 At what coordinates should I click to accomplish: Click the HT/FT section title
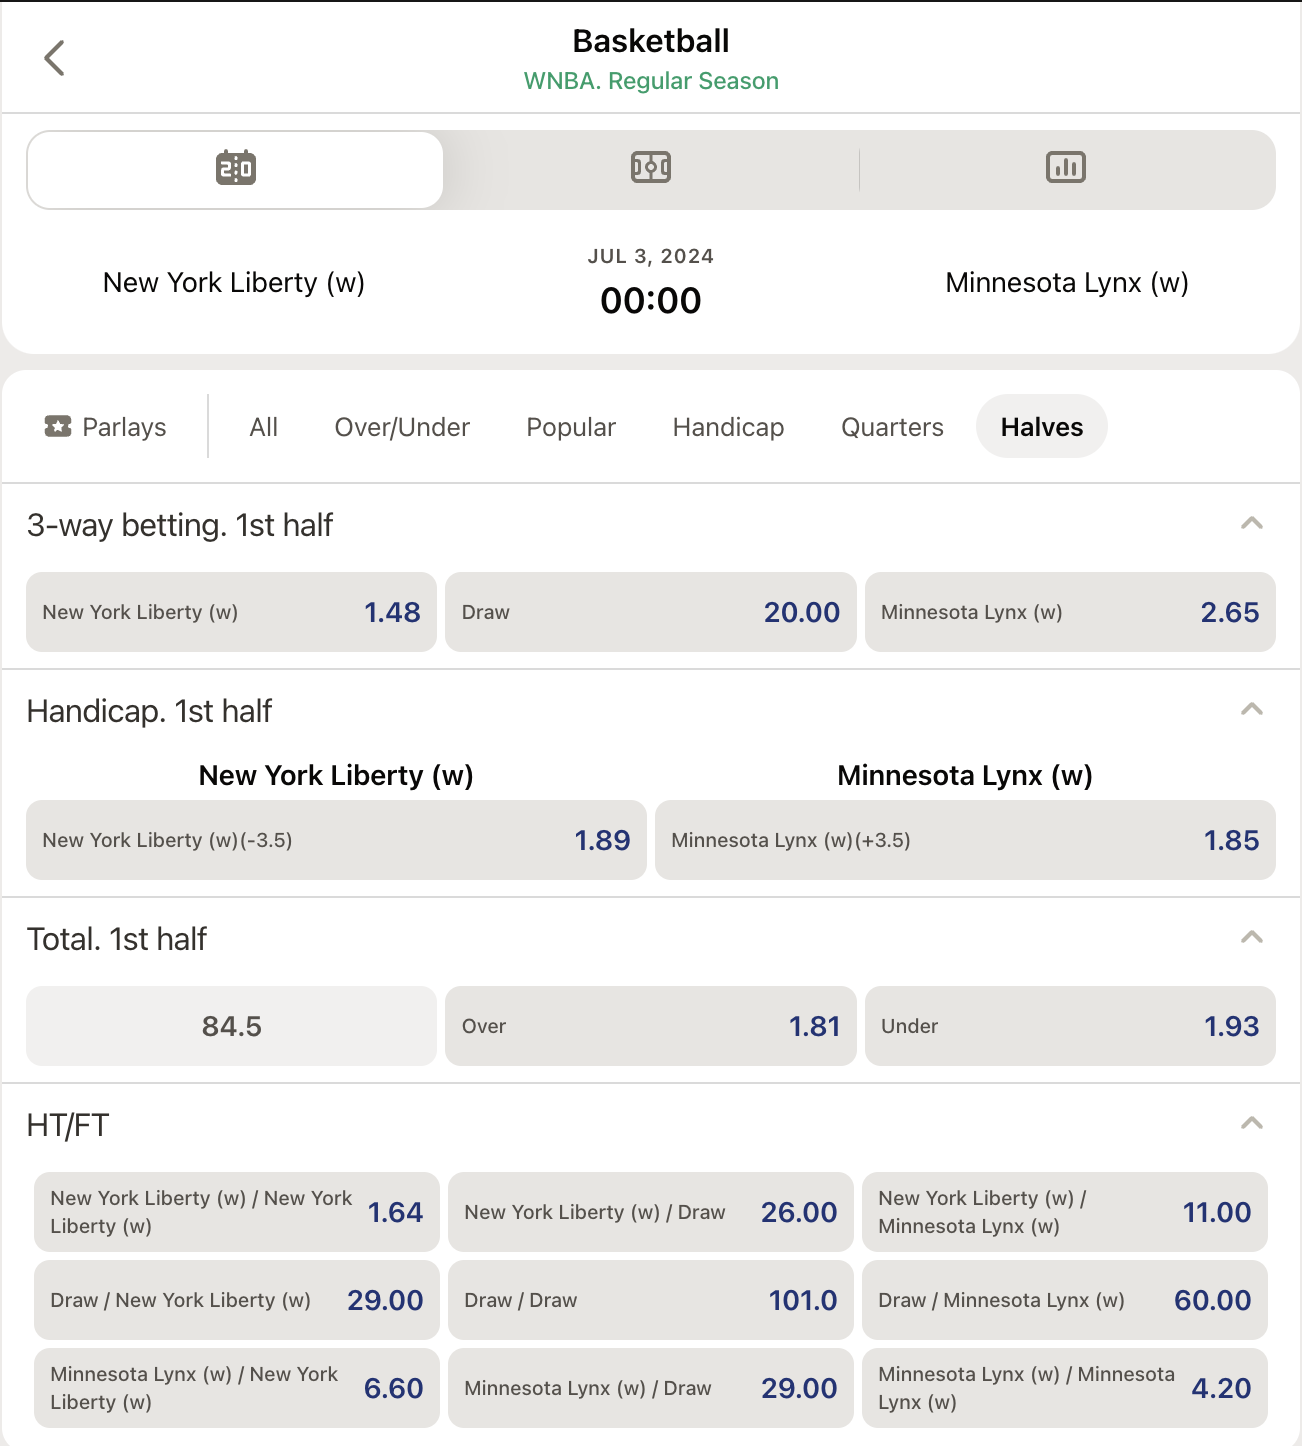coord(68,1125)
